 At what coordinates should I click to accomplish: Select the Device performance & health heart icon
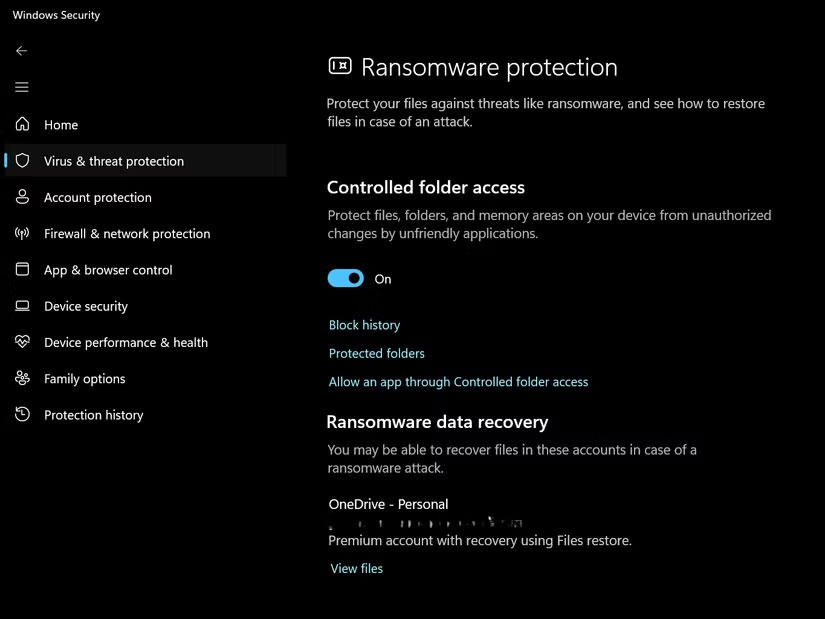click(x=21, y=342)
